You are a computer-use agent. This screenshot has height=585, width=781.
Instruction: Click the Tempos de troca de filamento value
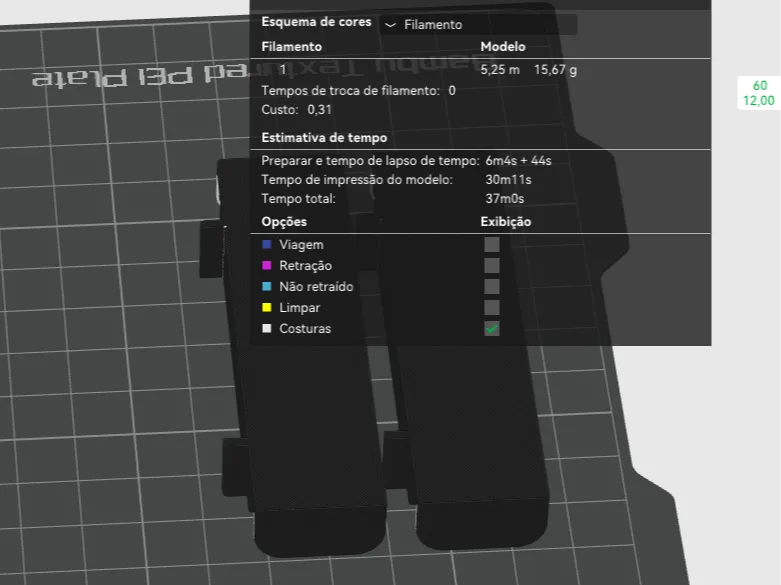(452, 91)
